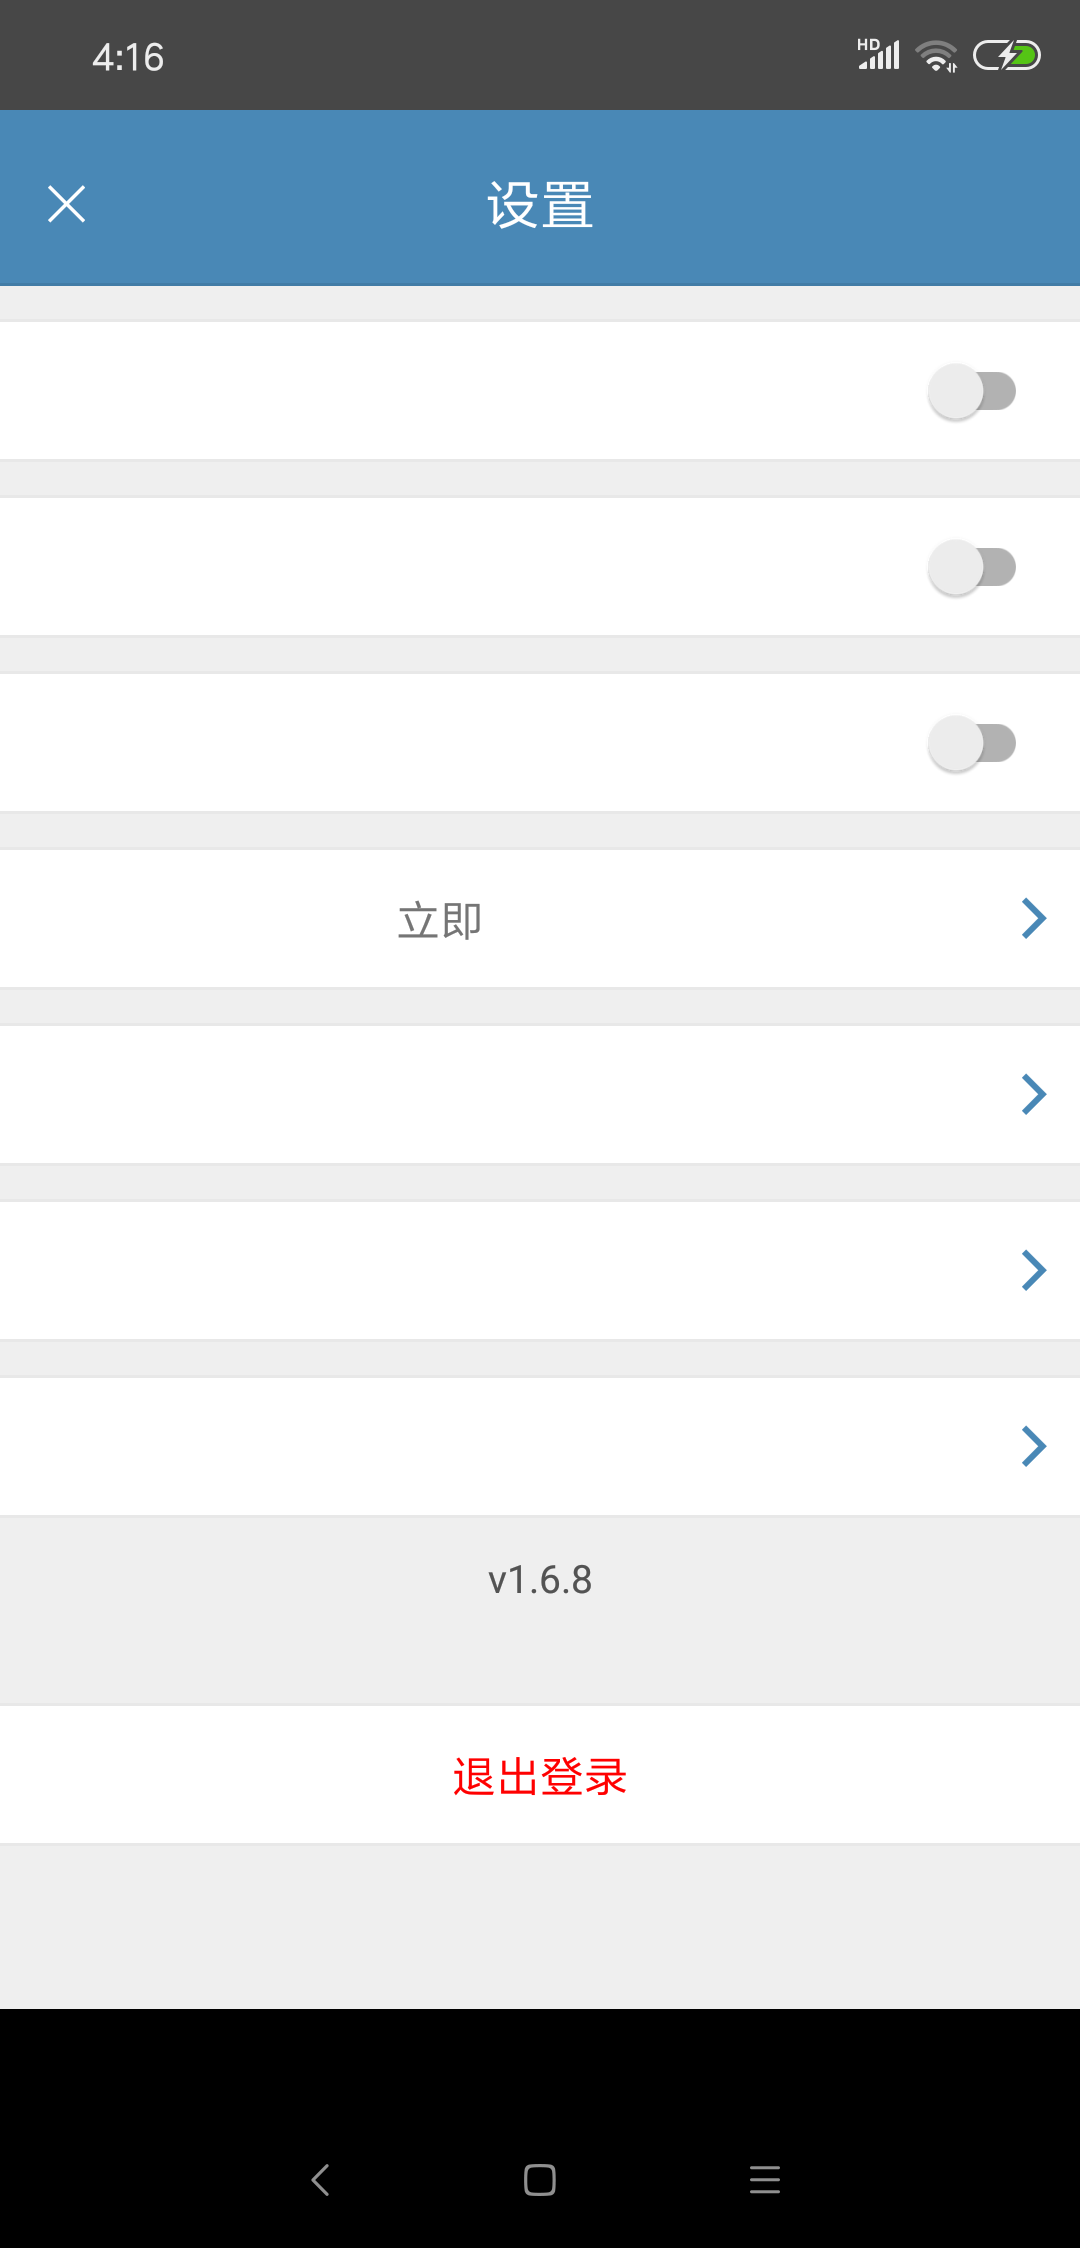
Task: Tap the Android back navigation arrow
Action: click(320, 2179)
